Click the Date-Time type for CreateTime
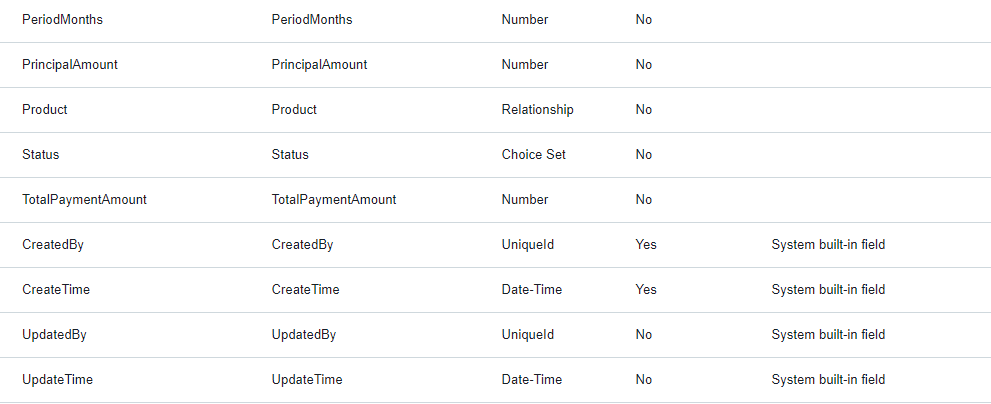Screen dimensions: 991x404 [531, 290]
